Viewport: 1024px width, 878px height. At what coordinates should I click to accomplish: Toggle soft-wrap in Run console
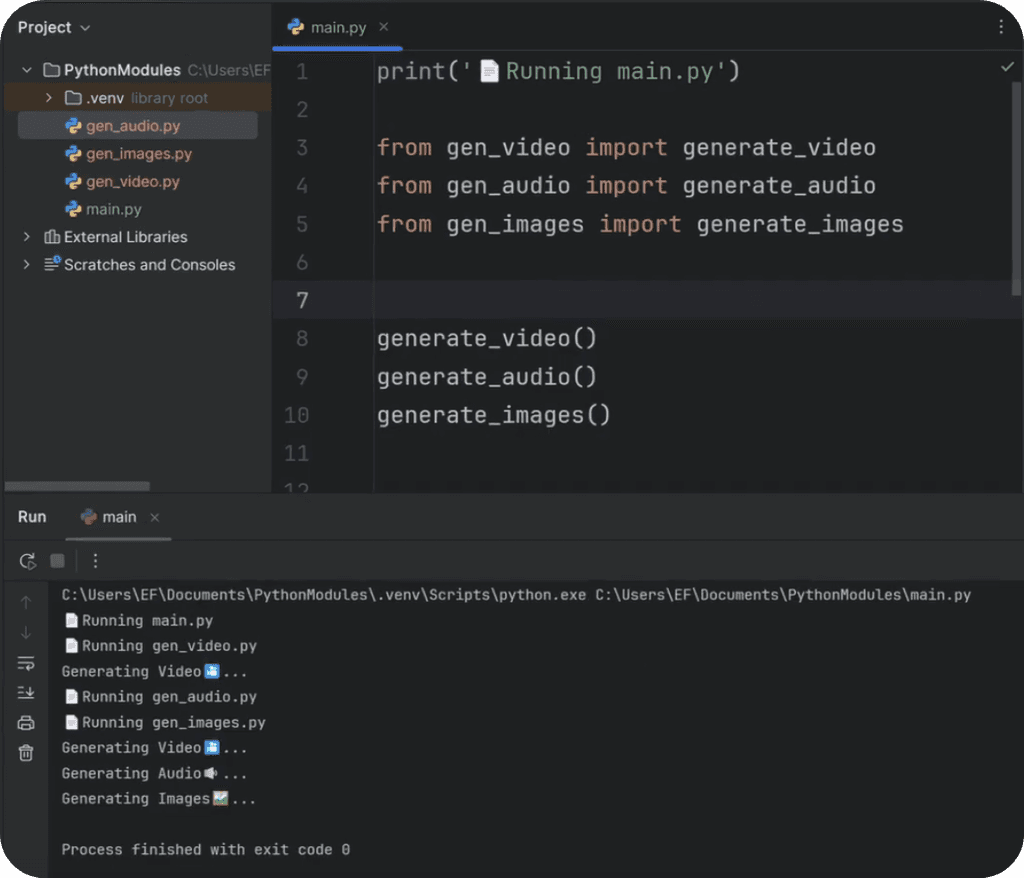(x=26, y=663)
